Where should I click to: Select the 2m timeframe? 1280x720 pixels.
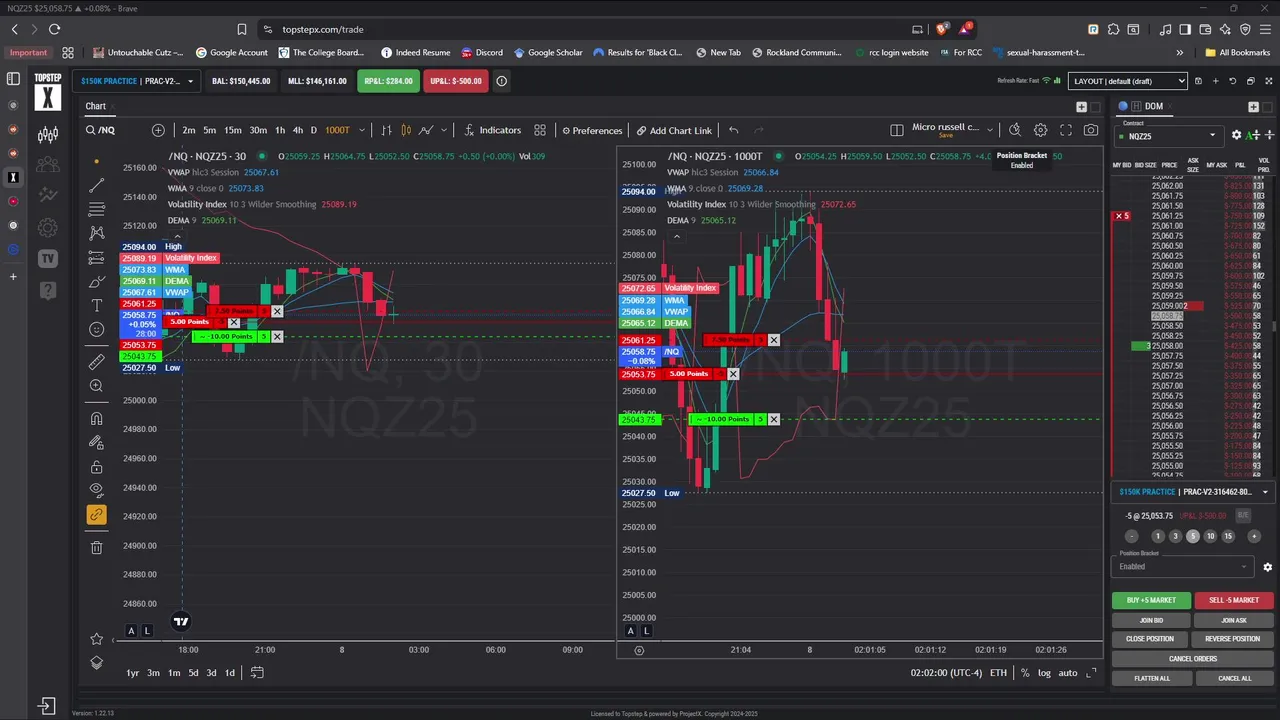click(x=189, y=130)
